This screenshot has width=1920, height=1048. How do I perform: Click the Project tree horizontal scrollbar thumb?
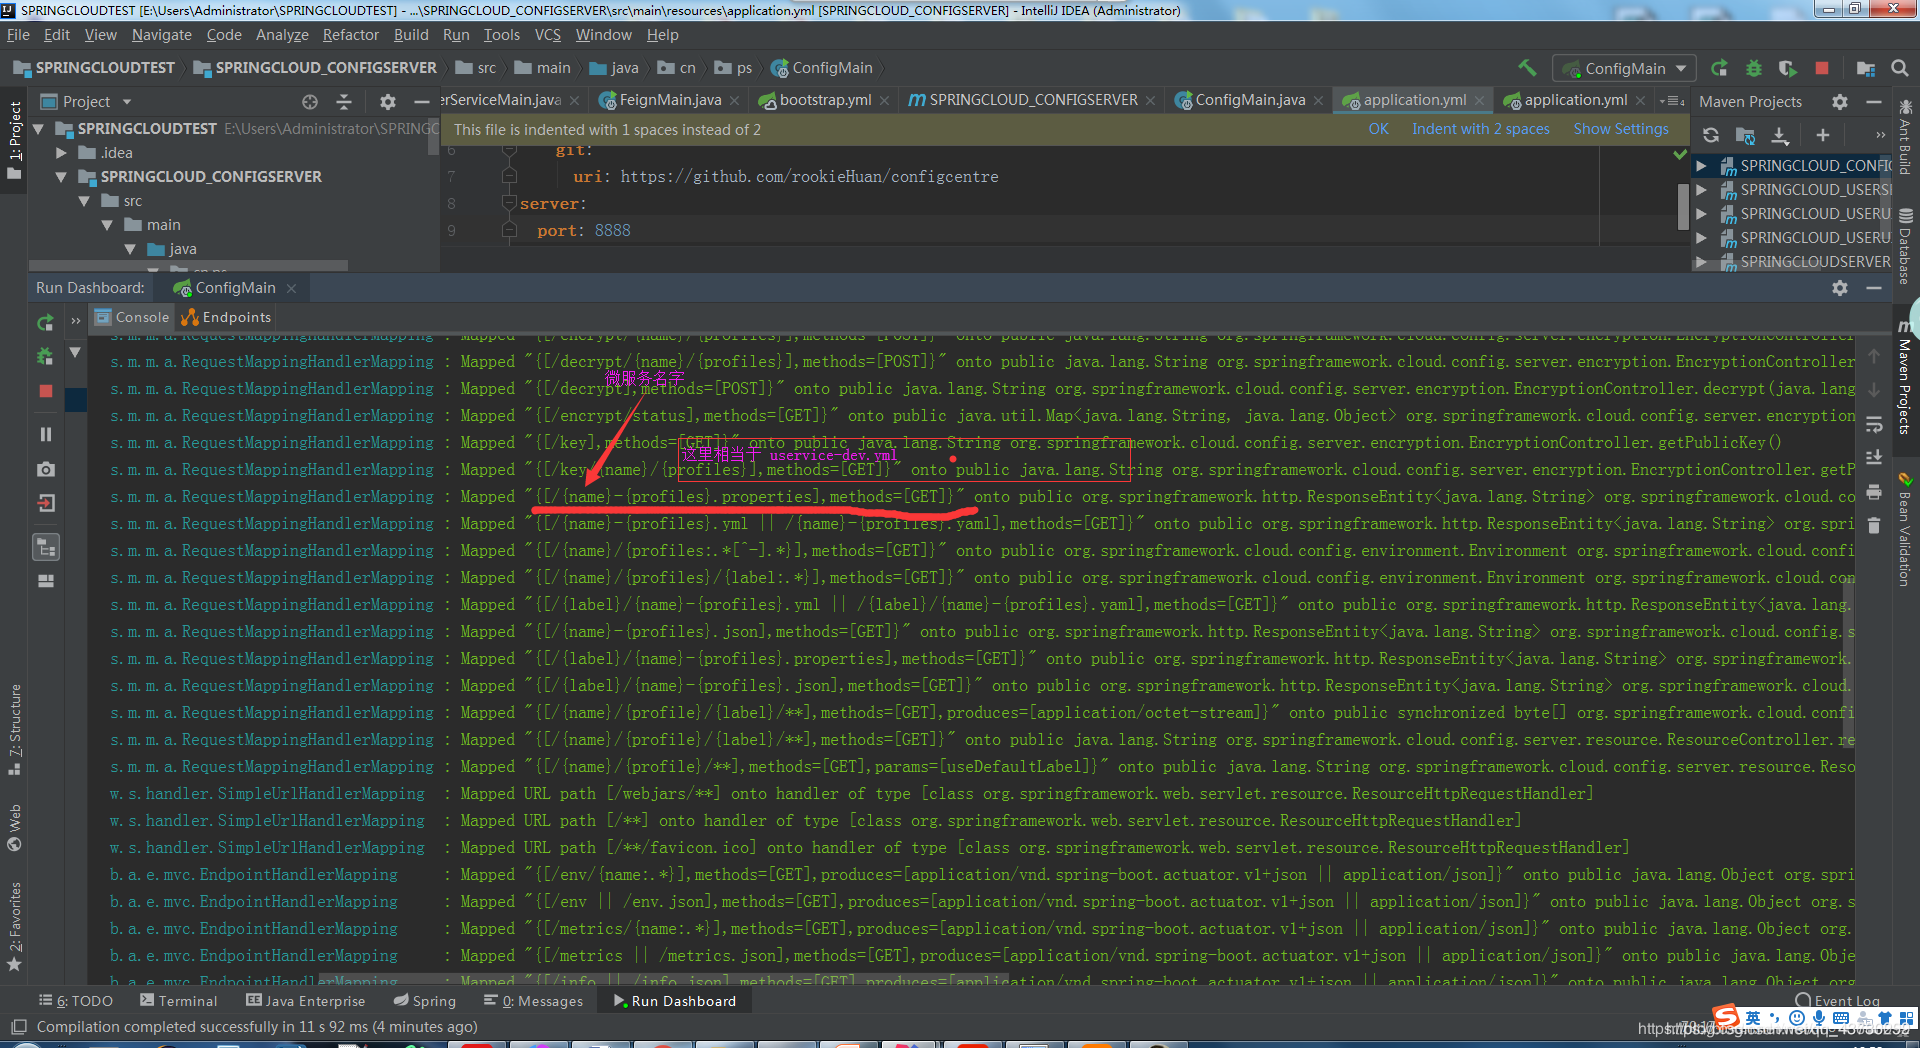(189, 265)
